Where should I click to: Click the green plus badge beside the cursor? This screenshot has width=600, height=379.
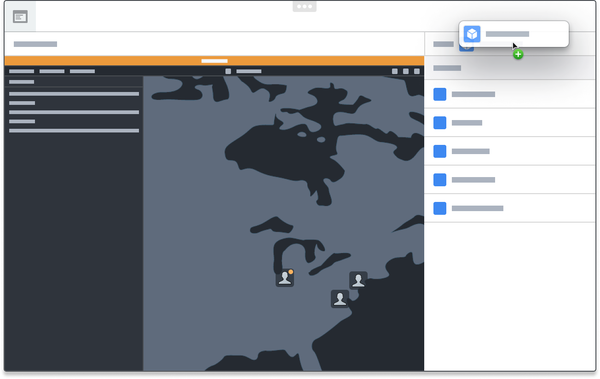518,55
